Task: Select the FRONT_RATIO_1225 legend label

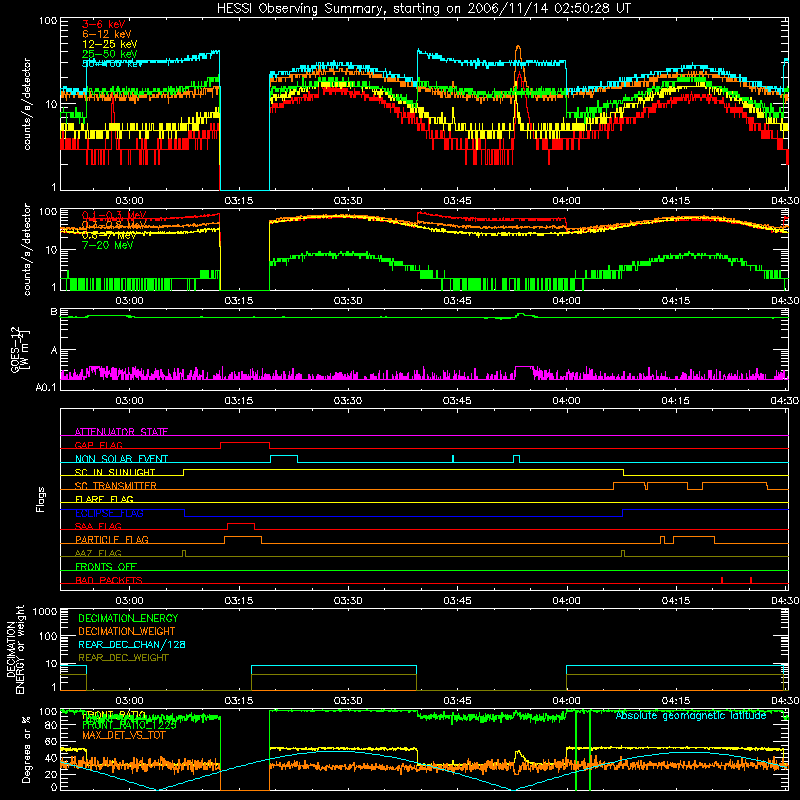Action: 129,725
